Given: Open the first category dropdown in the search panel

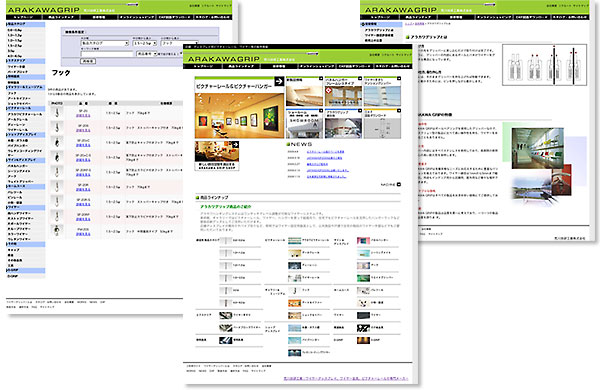Looking at the screenshot, I should point(104,43).
